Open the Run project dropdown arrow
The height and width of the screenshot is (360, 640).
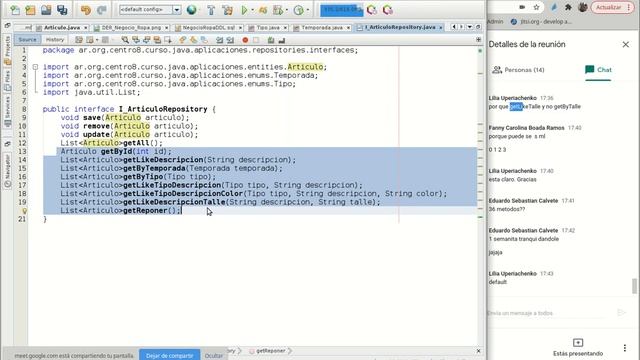(252, 10)
